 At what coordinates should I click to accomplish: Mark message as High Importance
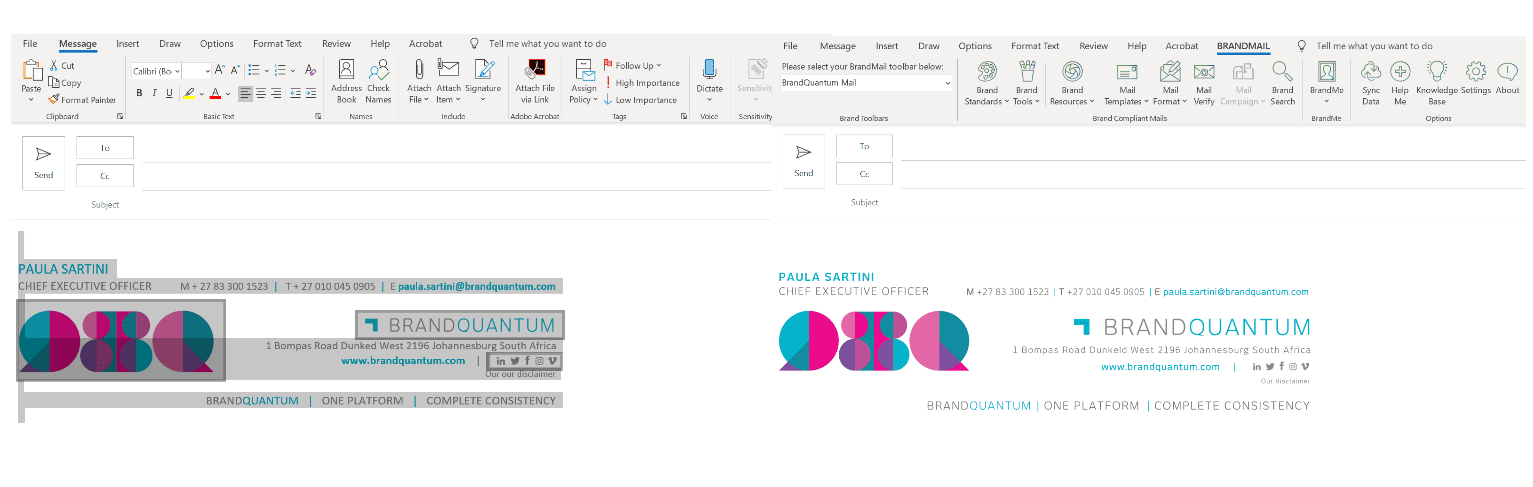coord(641,83)
